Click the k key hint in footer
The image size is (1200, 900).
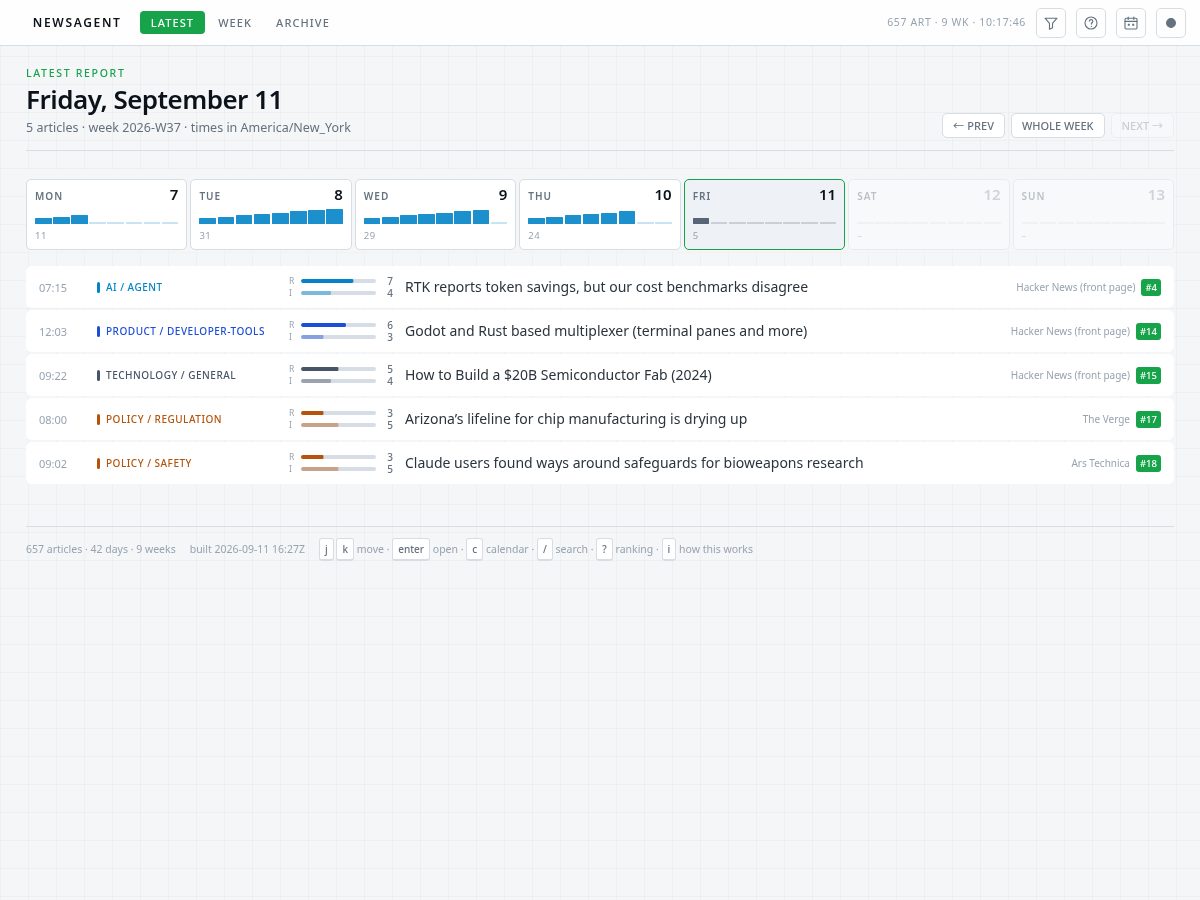tap(345, 549)
